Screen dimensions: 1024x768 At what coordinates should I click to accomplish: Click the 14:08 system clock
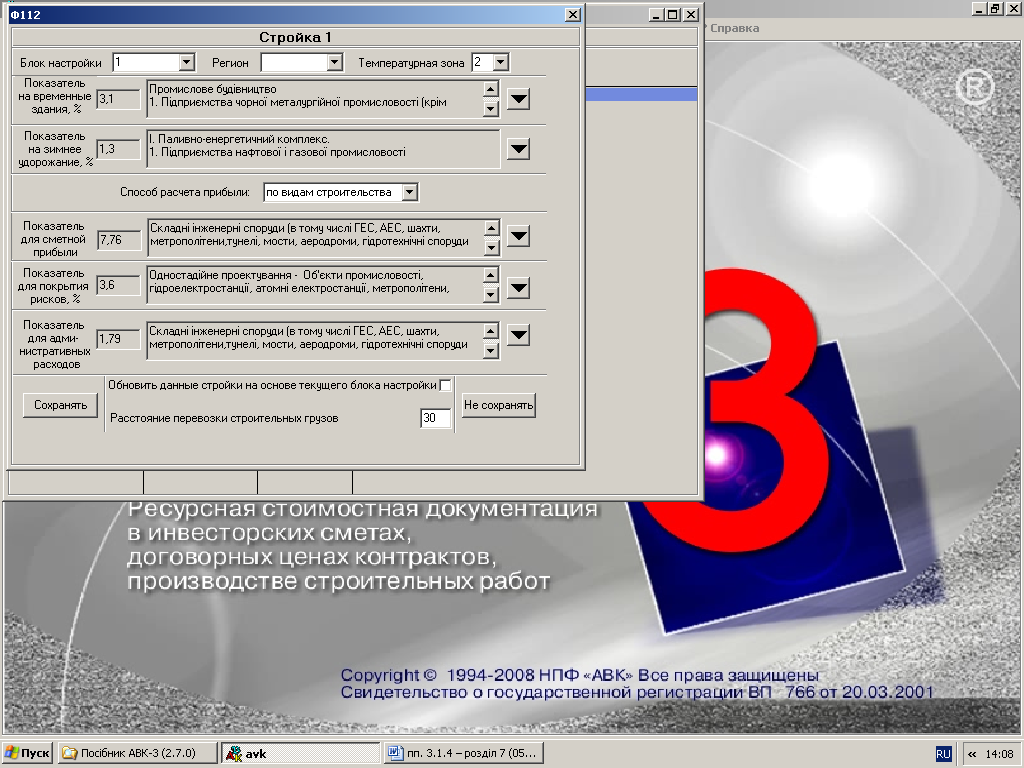999,754
